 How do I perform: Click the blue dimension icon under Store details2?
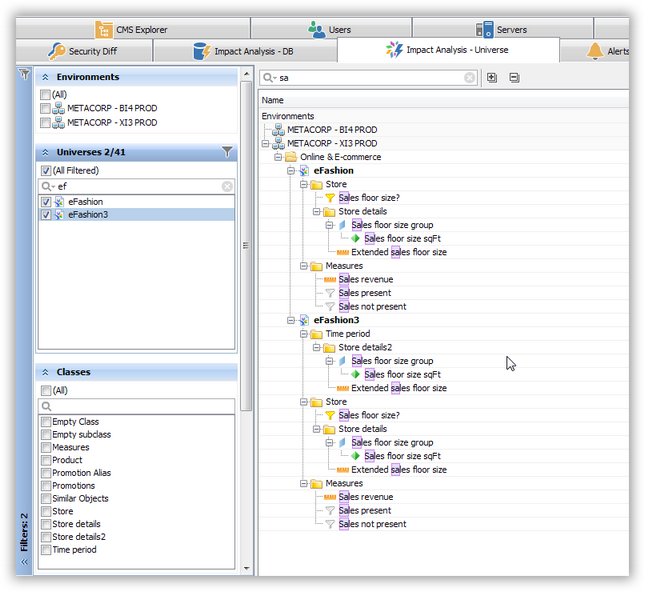(342, 361)
